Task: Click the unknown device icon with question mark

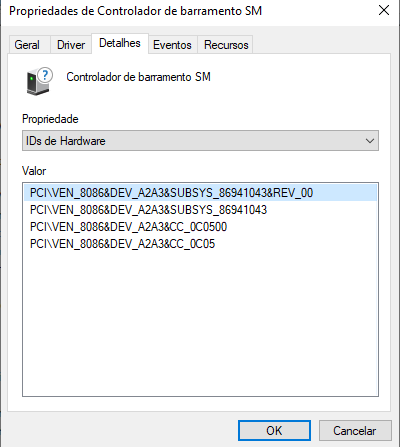Action: (x=39, y=81)
